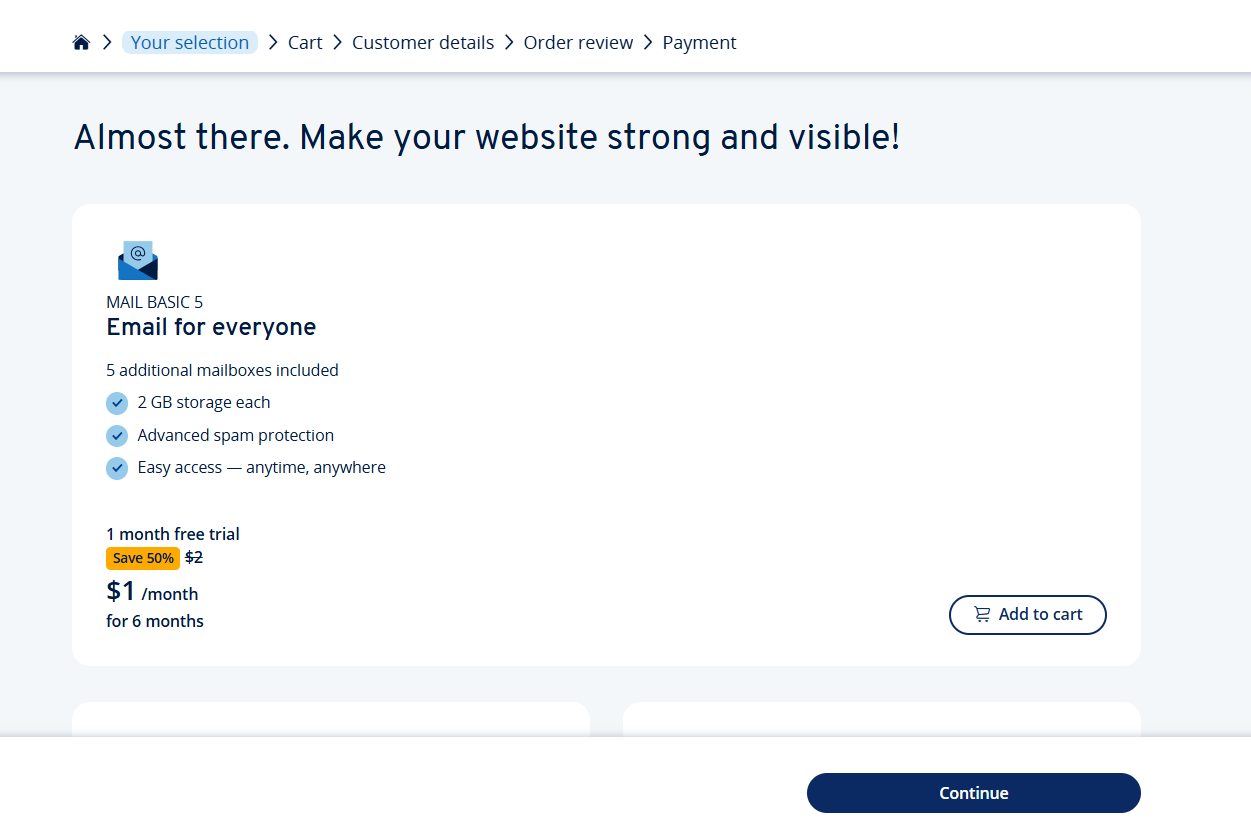This screenshot has width=1251, height=835.
Task: Click the 'MAIL BASIC 5' label
Action: (155, 302)
